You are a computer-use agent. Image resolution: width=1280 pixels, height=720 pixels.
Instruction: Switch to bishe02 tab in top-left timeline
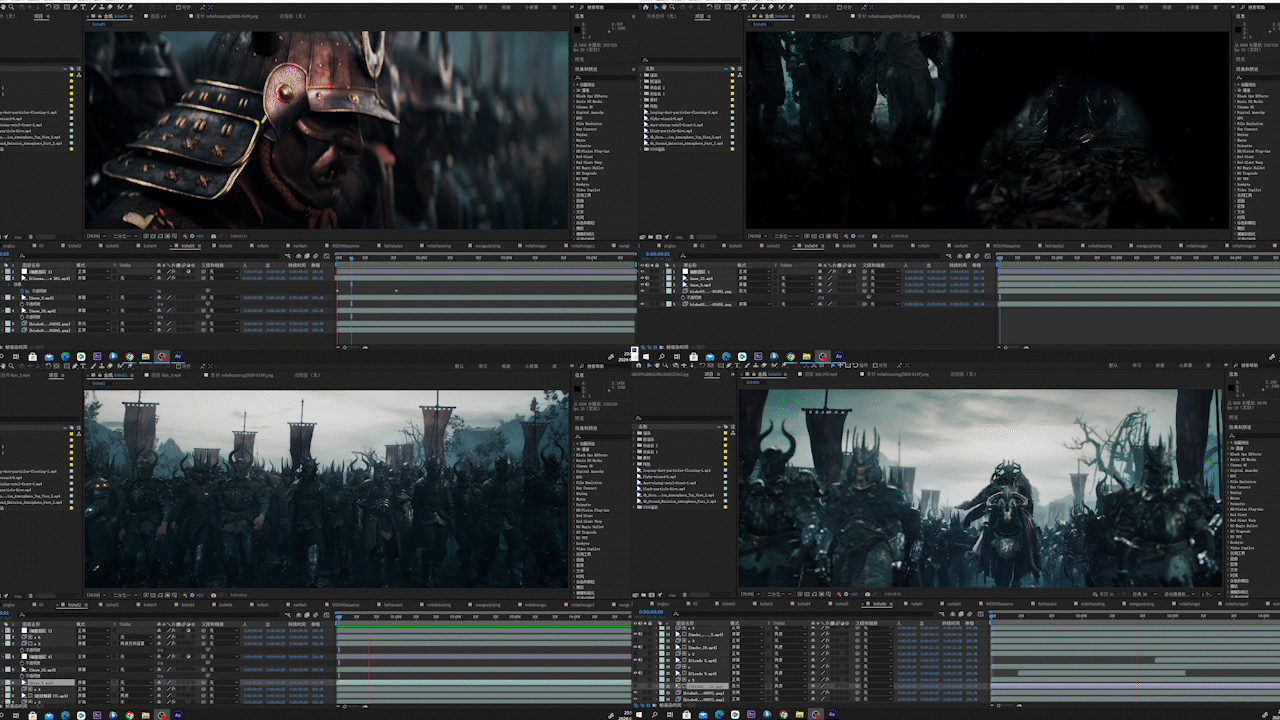tap(75, 246)
